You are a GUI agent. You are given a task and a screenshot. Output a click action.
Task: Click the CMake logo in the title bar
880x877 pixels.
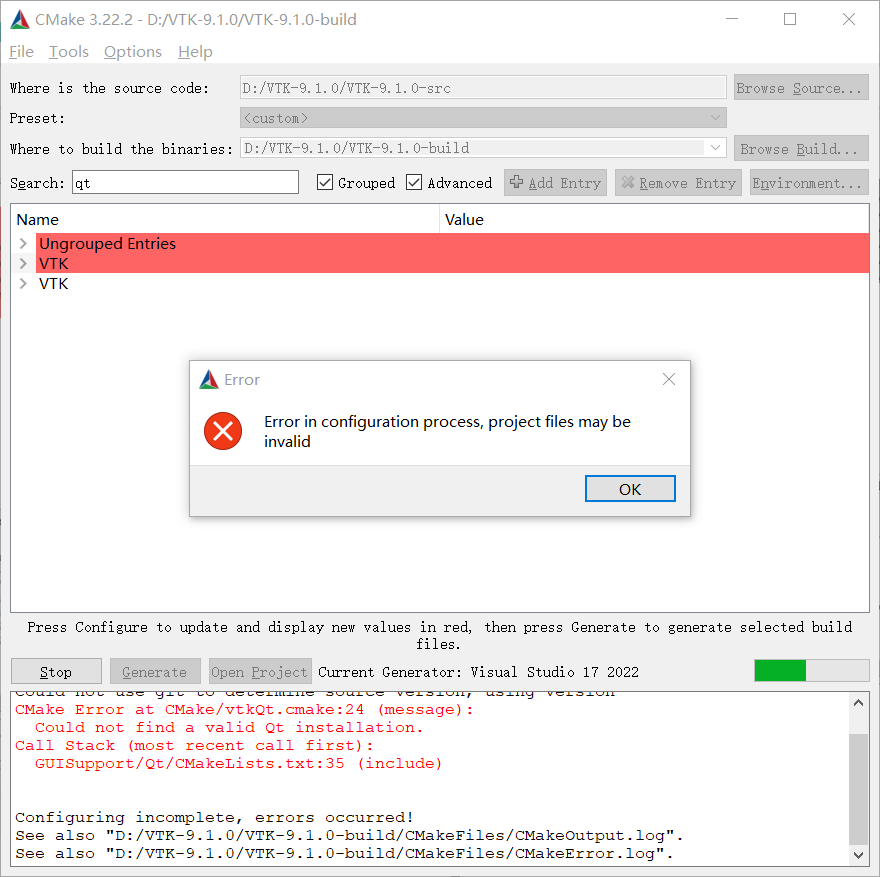19,18
